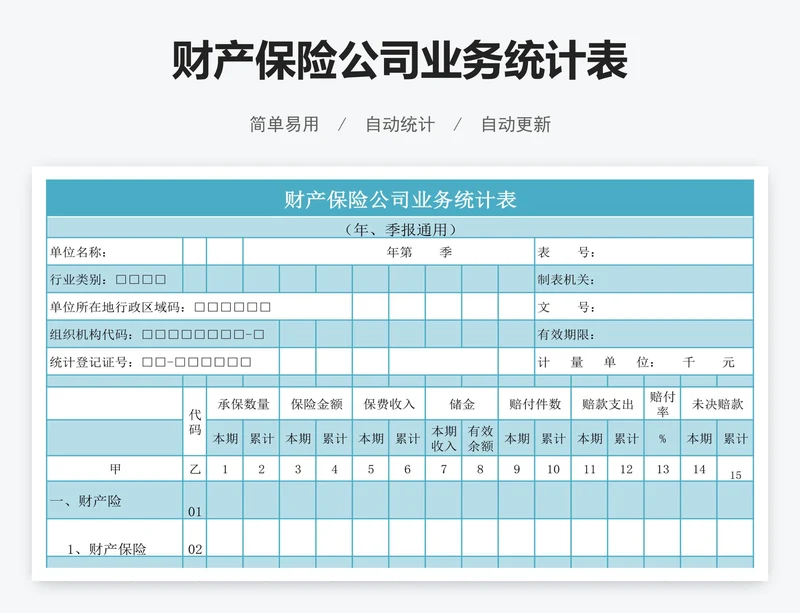Screen dimensions: 800x613
Task: Click the 储金 header cell
Action: coord(462,404)
